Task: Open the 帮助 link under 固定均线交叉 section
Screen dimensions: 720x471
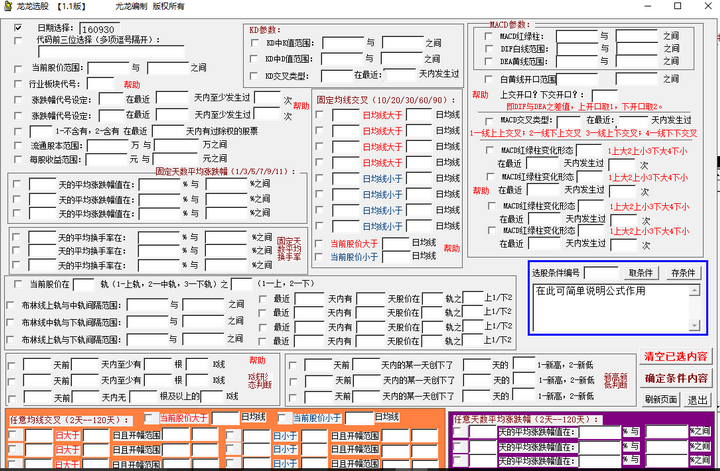Action: (451, 248)
